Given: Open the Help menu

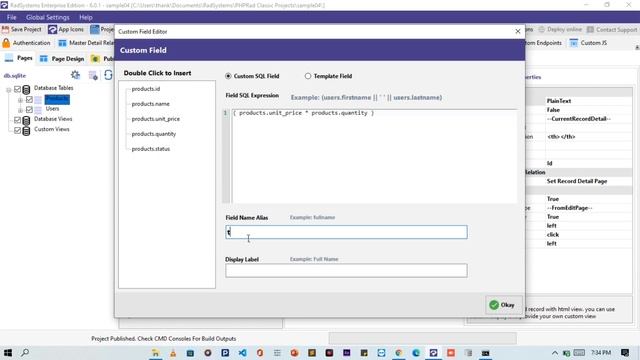Looking at the screenshot, I should (86, 17).
